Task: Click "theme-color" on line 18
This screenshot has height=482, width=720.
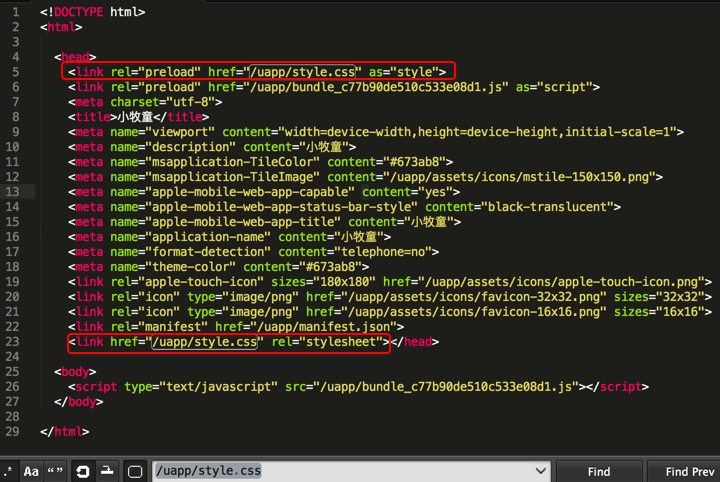Action: 191,267
